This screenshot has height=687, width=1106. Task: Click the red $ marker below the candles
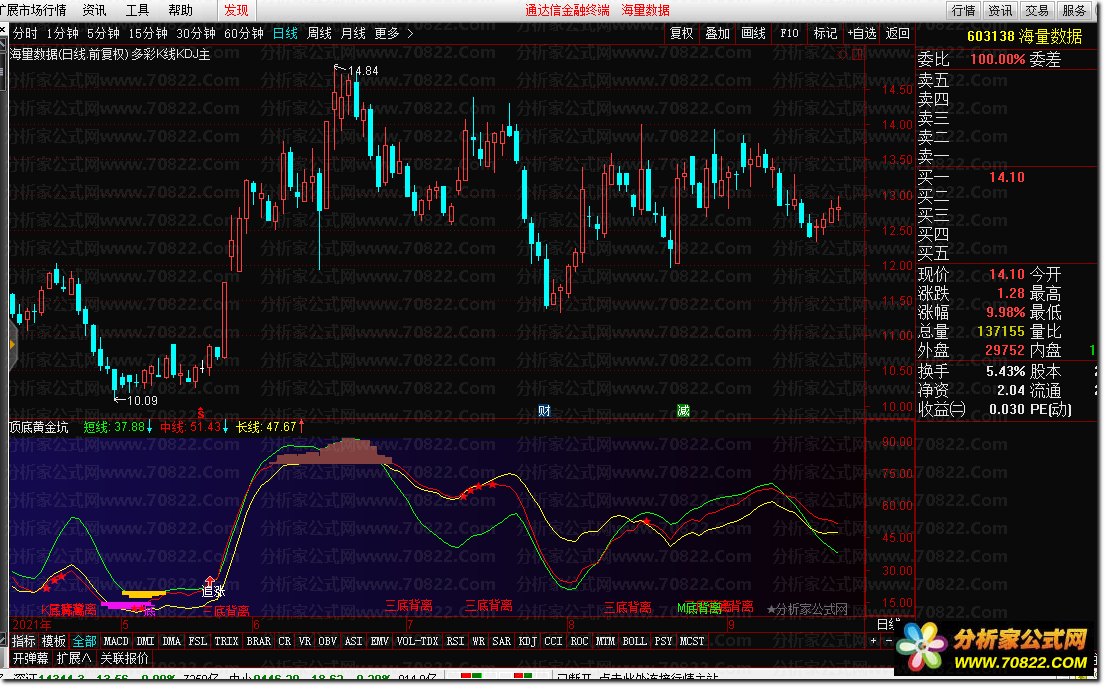point(200,413)
